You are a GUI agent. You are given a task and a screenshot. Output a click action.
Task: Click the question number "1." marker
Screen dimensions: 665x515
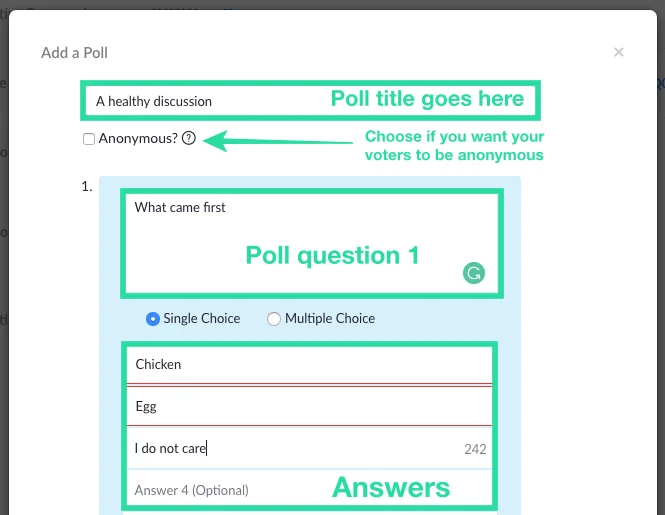click(86, 187)
